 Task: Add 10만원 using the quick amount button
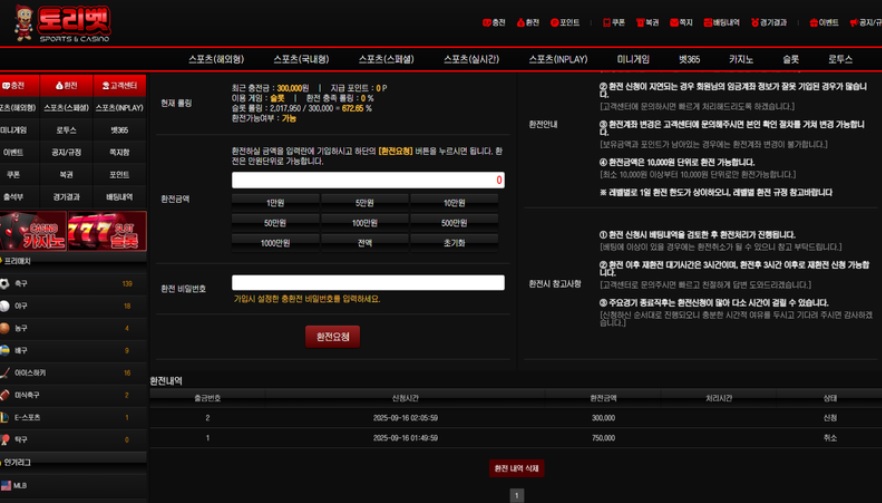(454, 202)
